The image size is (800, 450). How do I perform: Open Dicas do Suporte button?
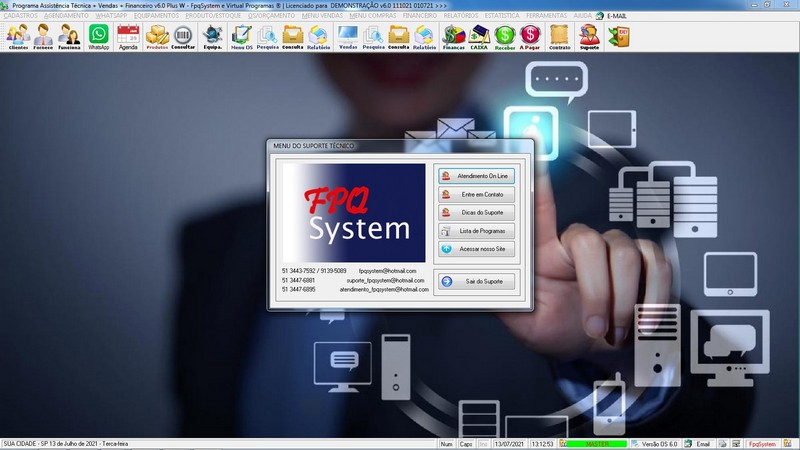coord(476,212)
